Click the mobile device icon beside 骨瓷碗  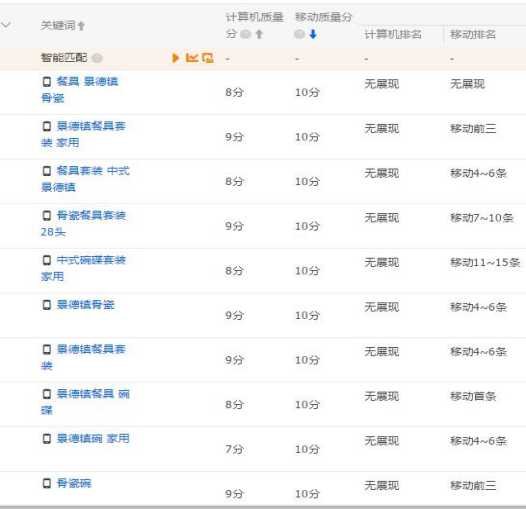(47, 483)
